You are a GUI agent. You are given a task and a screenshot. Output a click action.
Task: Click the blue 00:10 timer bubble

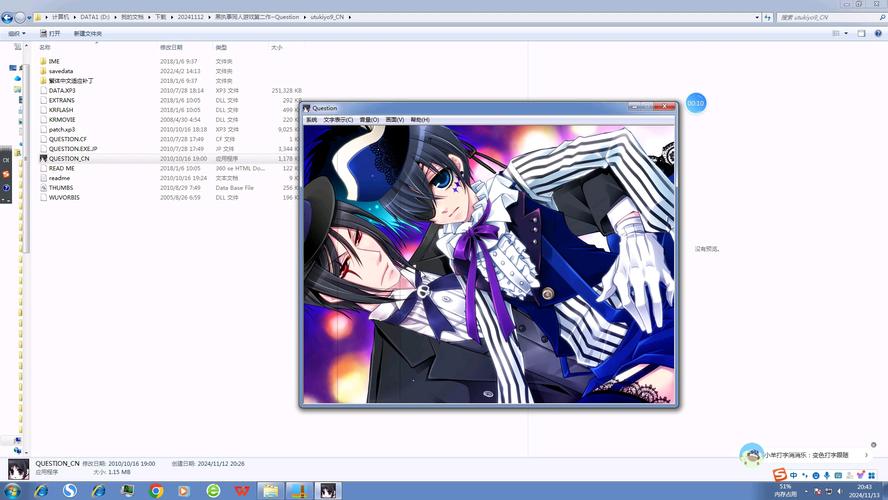click(x=695, y=103)
